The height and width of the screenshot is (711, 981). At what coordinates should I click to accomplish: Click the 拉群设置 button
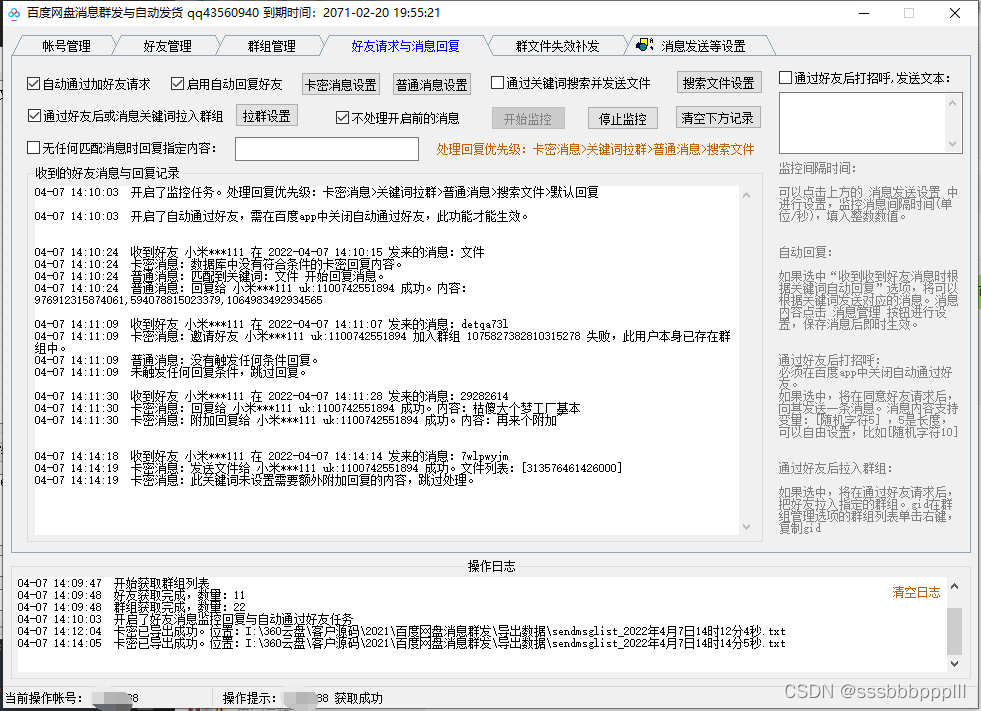pos(267,116)
